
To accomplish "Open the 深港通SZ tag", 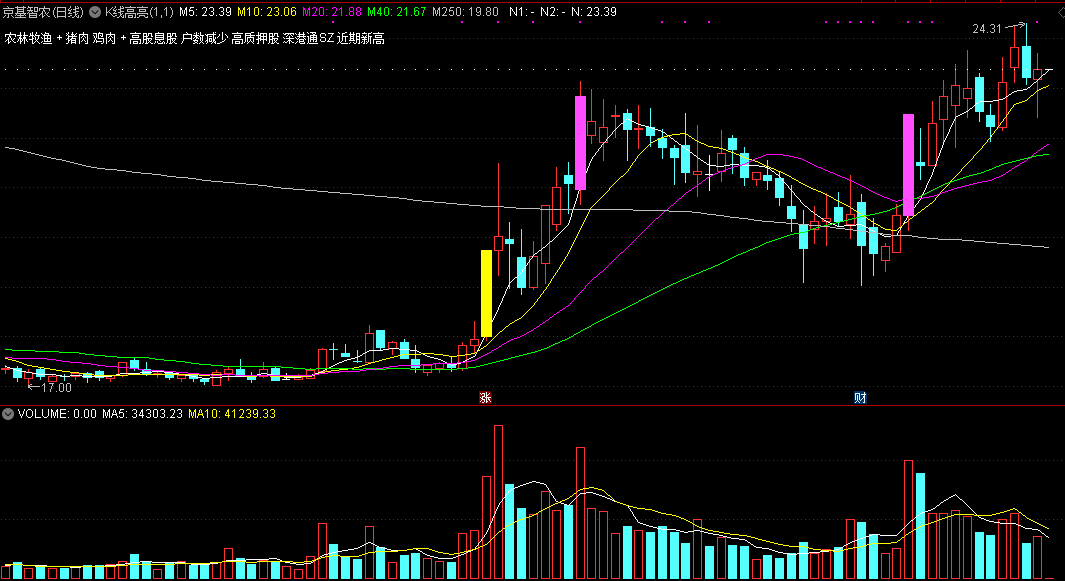I will coord(308,39).
